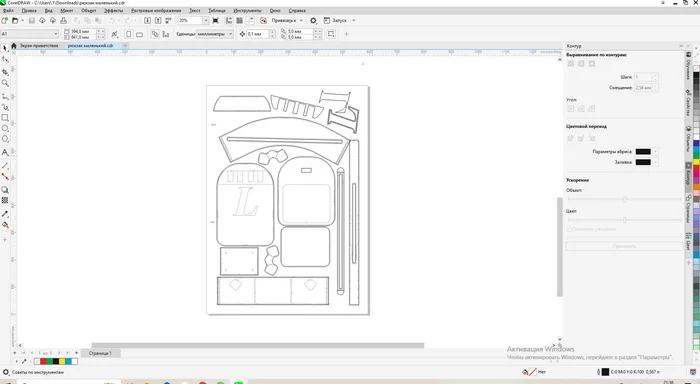Open the Файл menu
Screen dimensions: 700x384
[x=8, y=10]
